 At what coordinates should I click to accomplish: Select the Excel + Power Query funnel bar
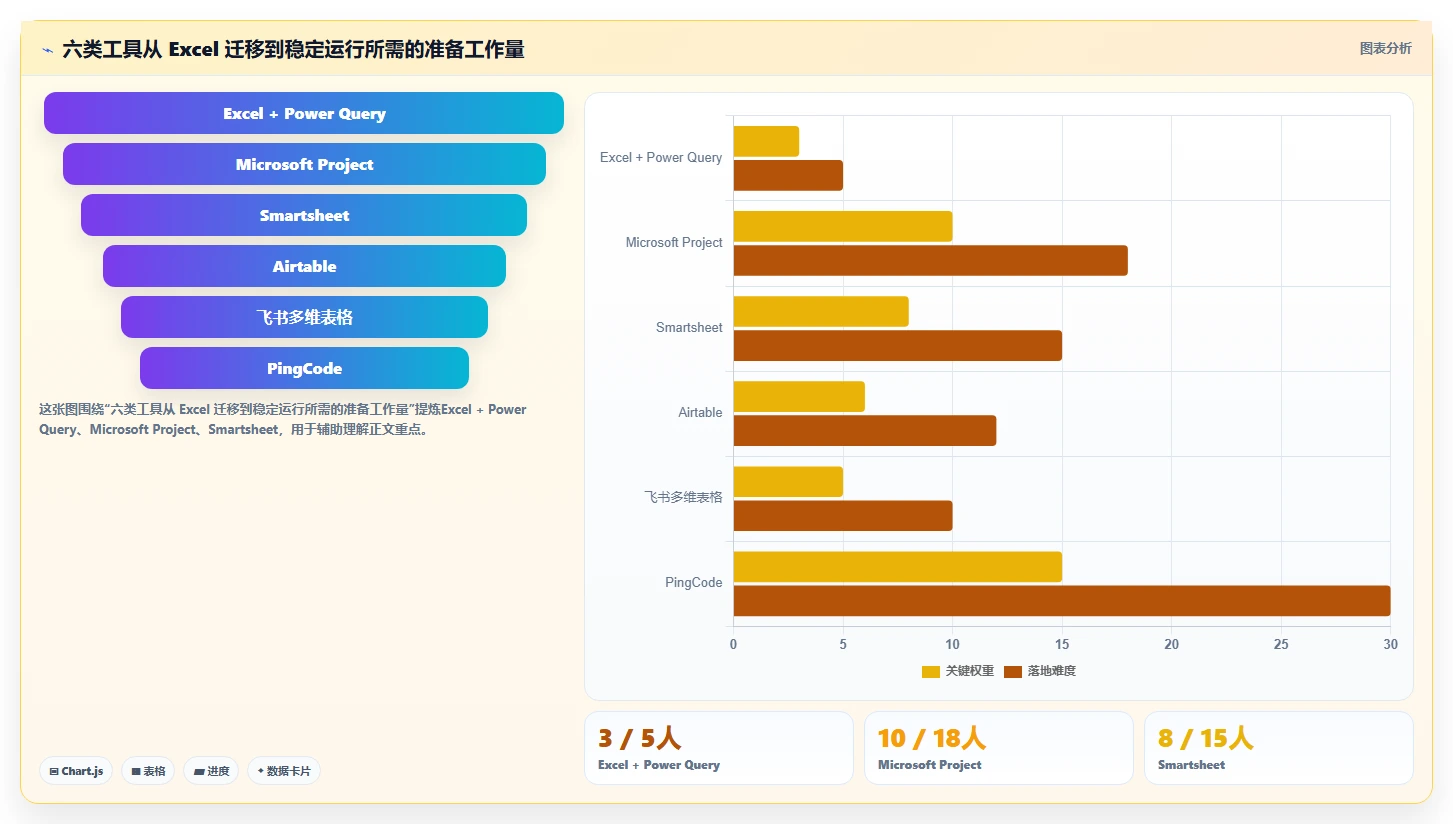(x=304, y=113)
